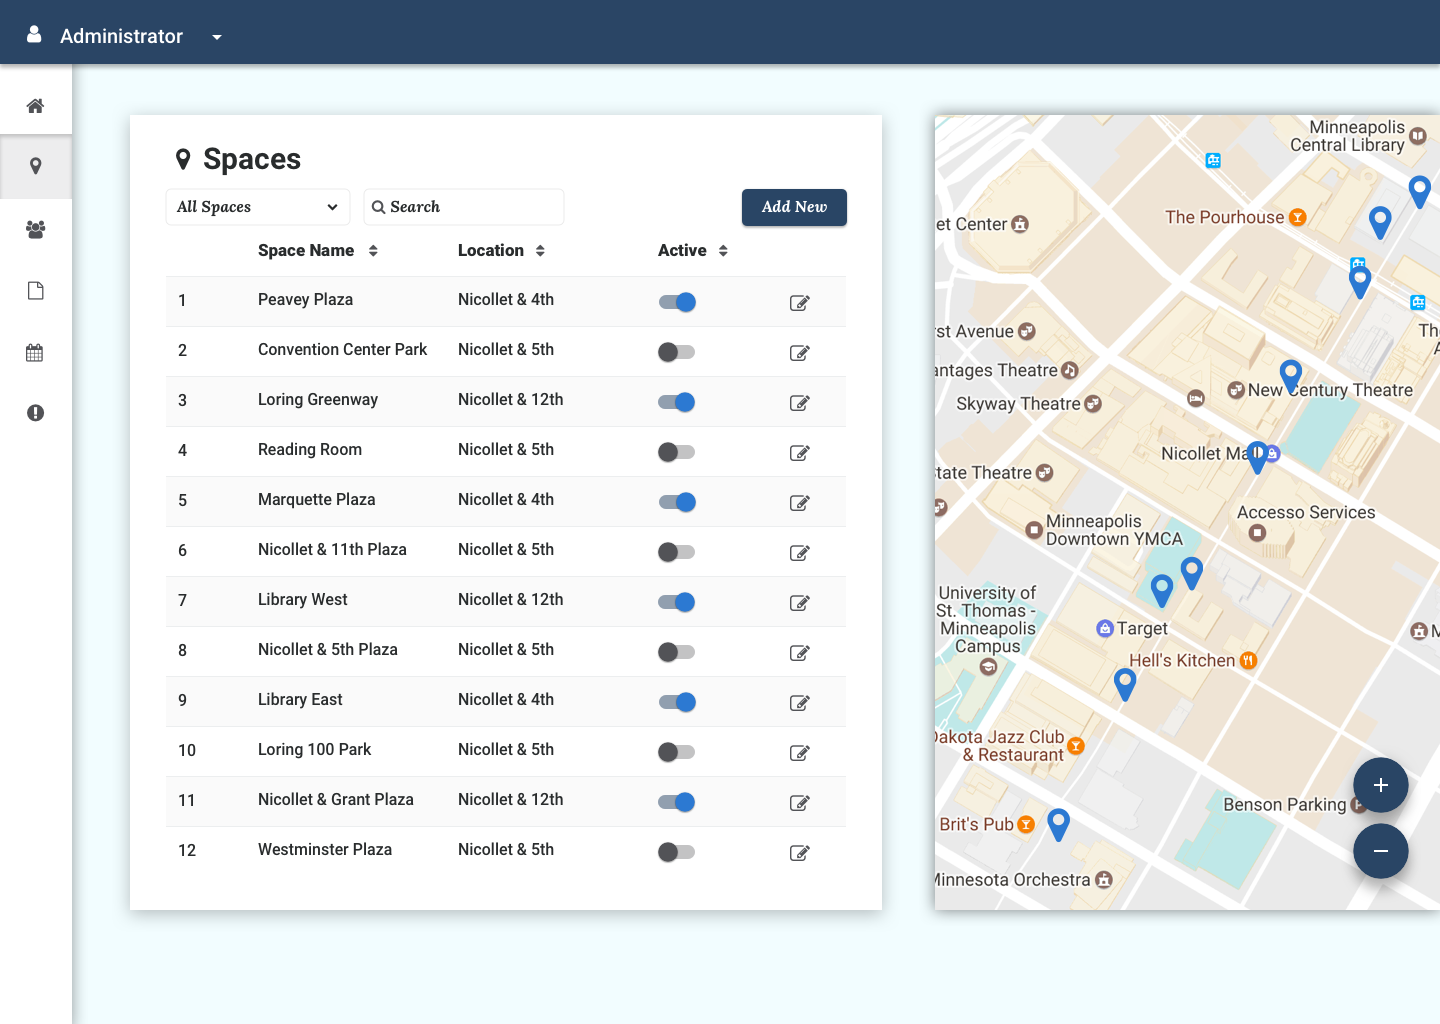Click the Target store label on map

1142,628
